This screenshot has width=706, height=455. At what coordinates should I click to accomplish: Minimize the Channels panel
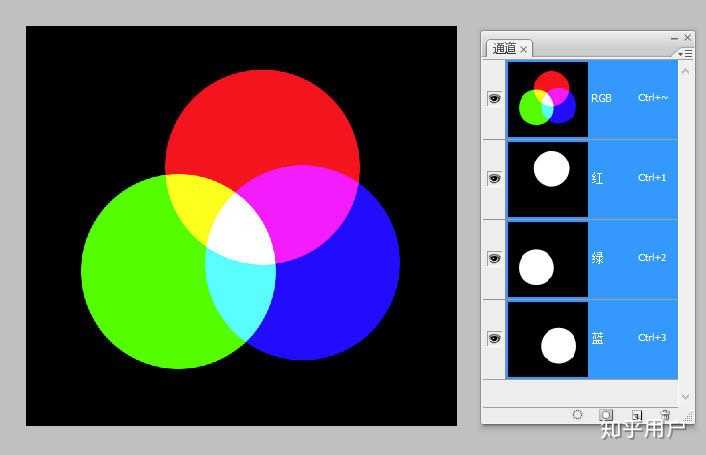pos(674,38)
